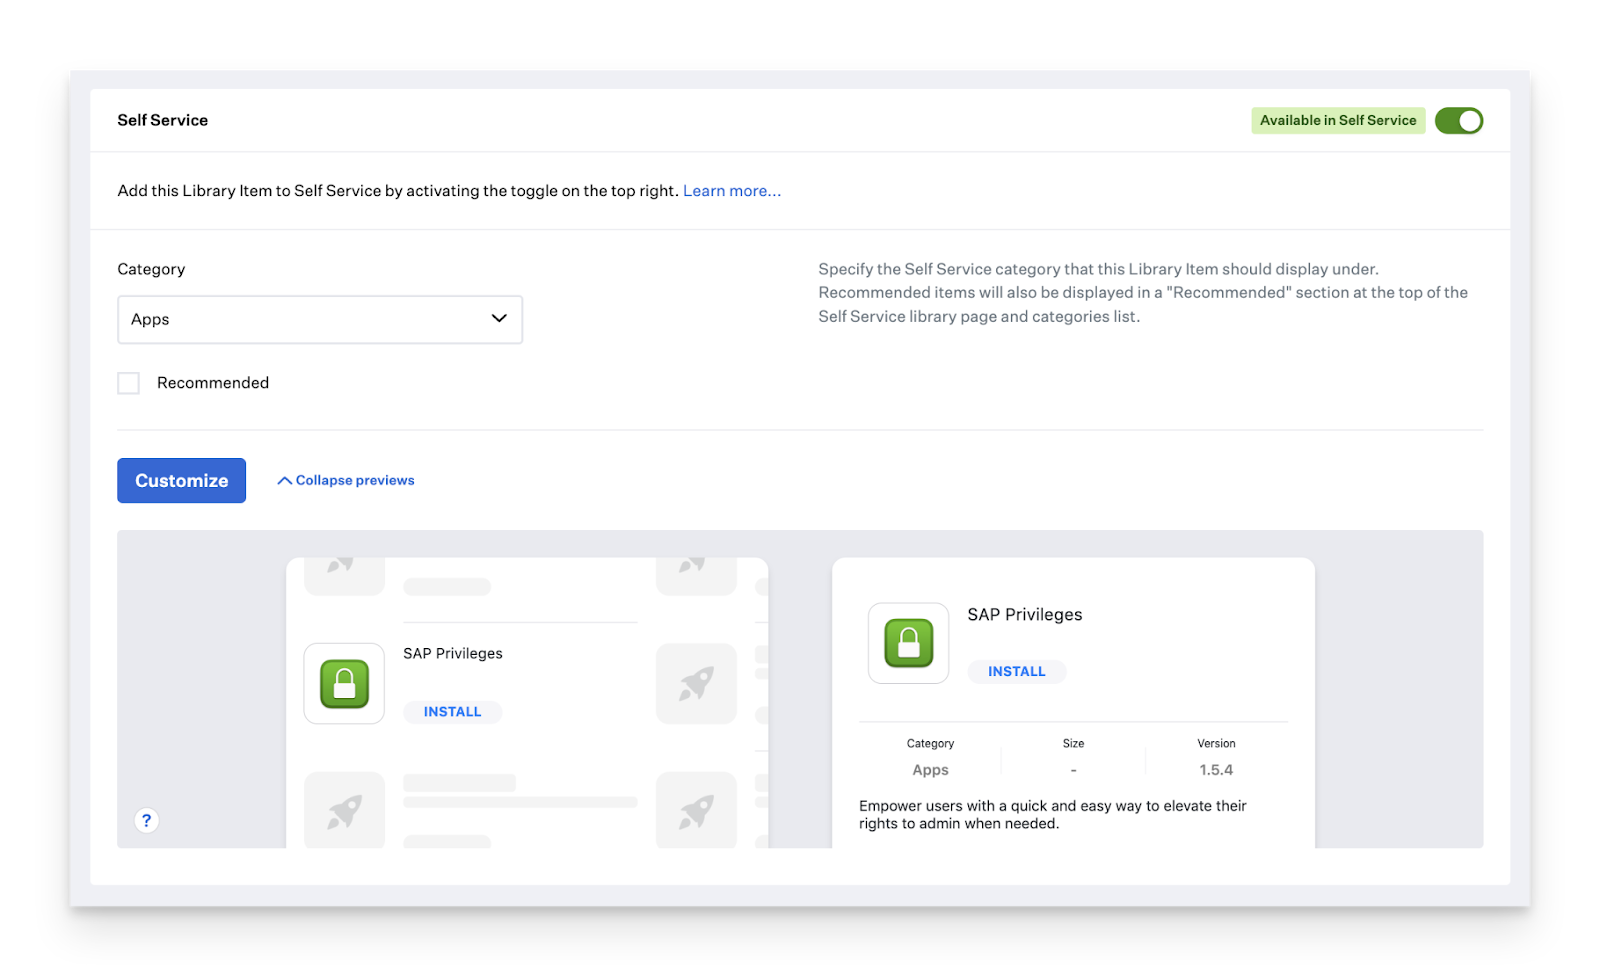Click the bottom-right rocket placeholder icon in list preview
This screenshot has height=977, width=1600.
(696, 810)
